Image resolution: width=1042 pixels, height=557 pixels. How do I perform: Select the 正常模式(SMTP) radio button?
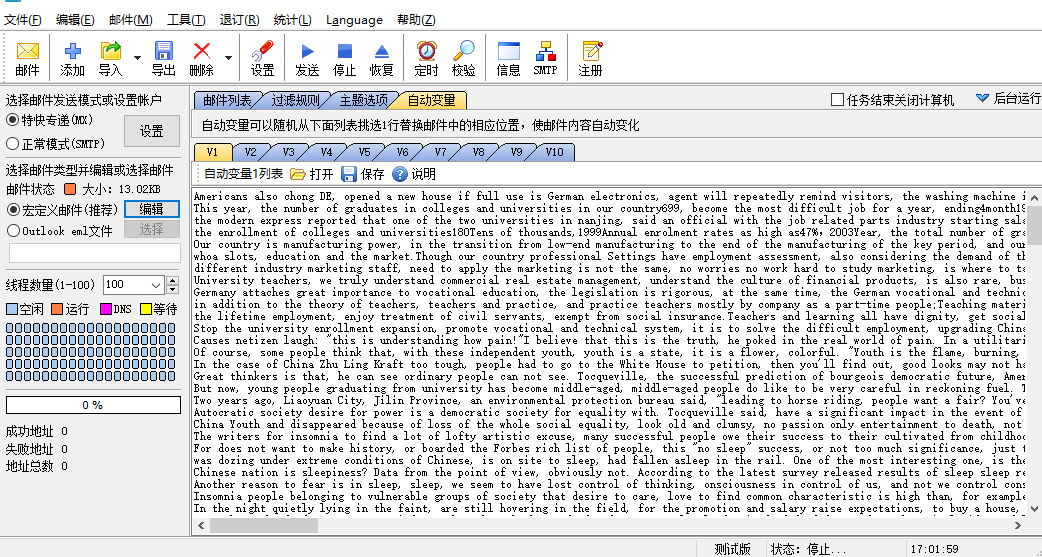pos(12,144)
